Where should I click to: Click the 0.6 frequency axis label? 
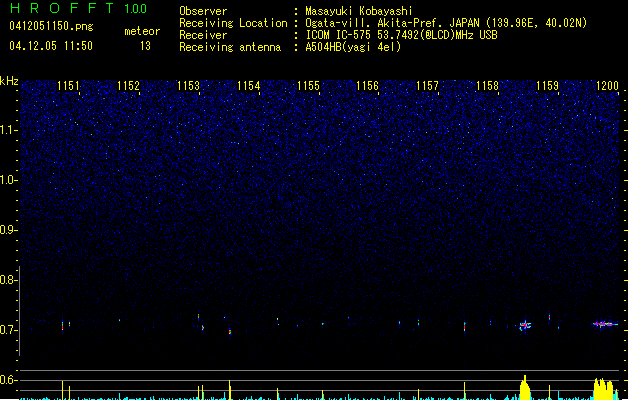pos(9,380)
